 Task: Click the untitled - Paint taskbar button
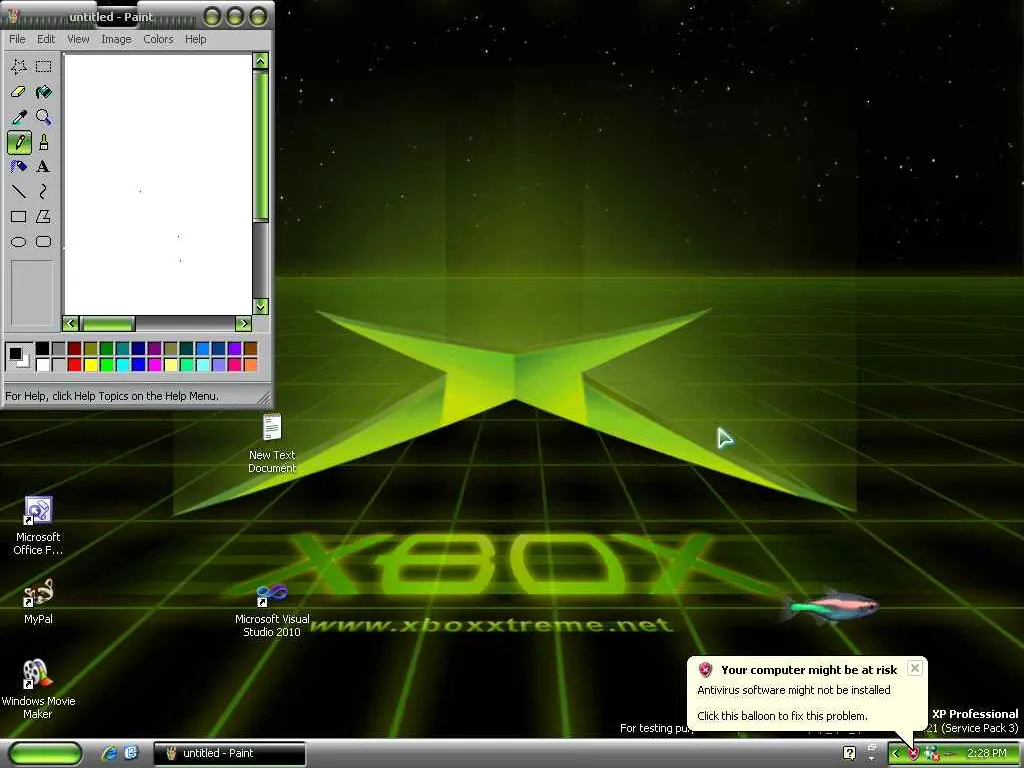click(229, 753)
